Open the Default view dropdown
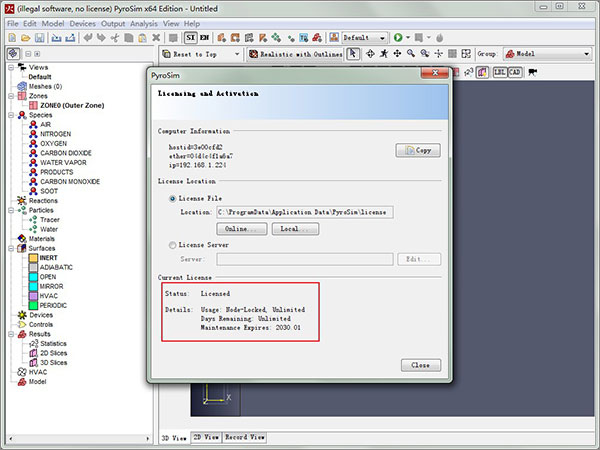The width and height of the screenshot is (600, 450). pos(365,38)
